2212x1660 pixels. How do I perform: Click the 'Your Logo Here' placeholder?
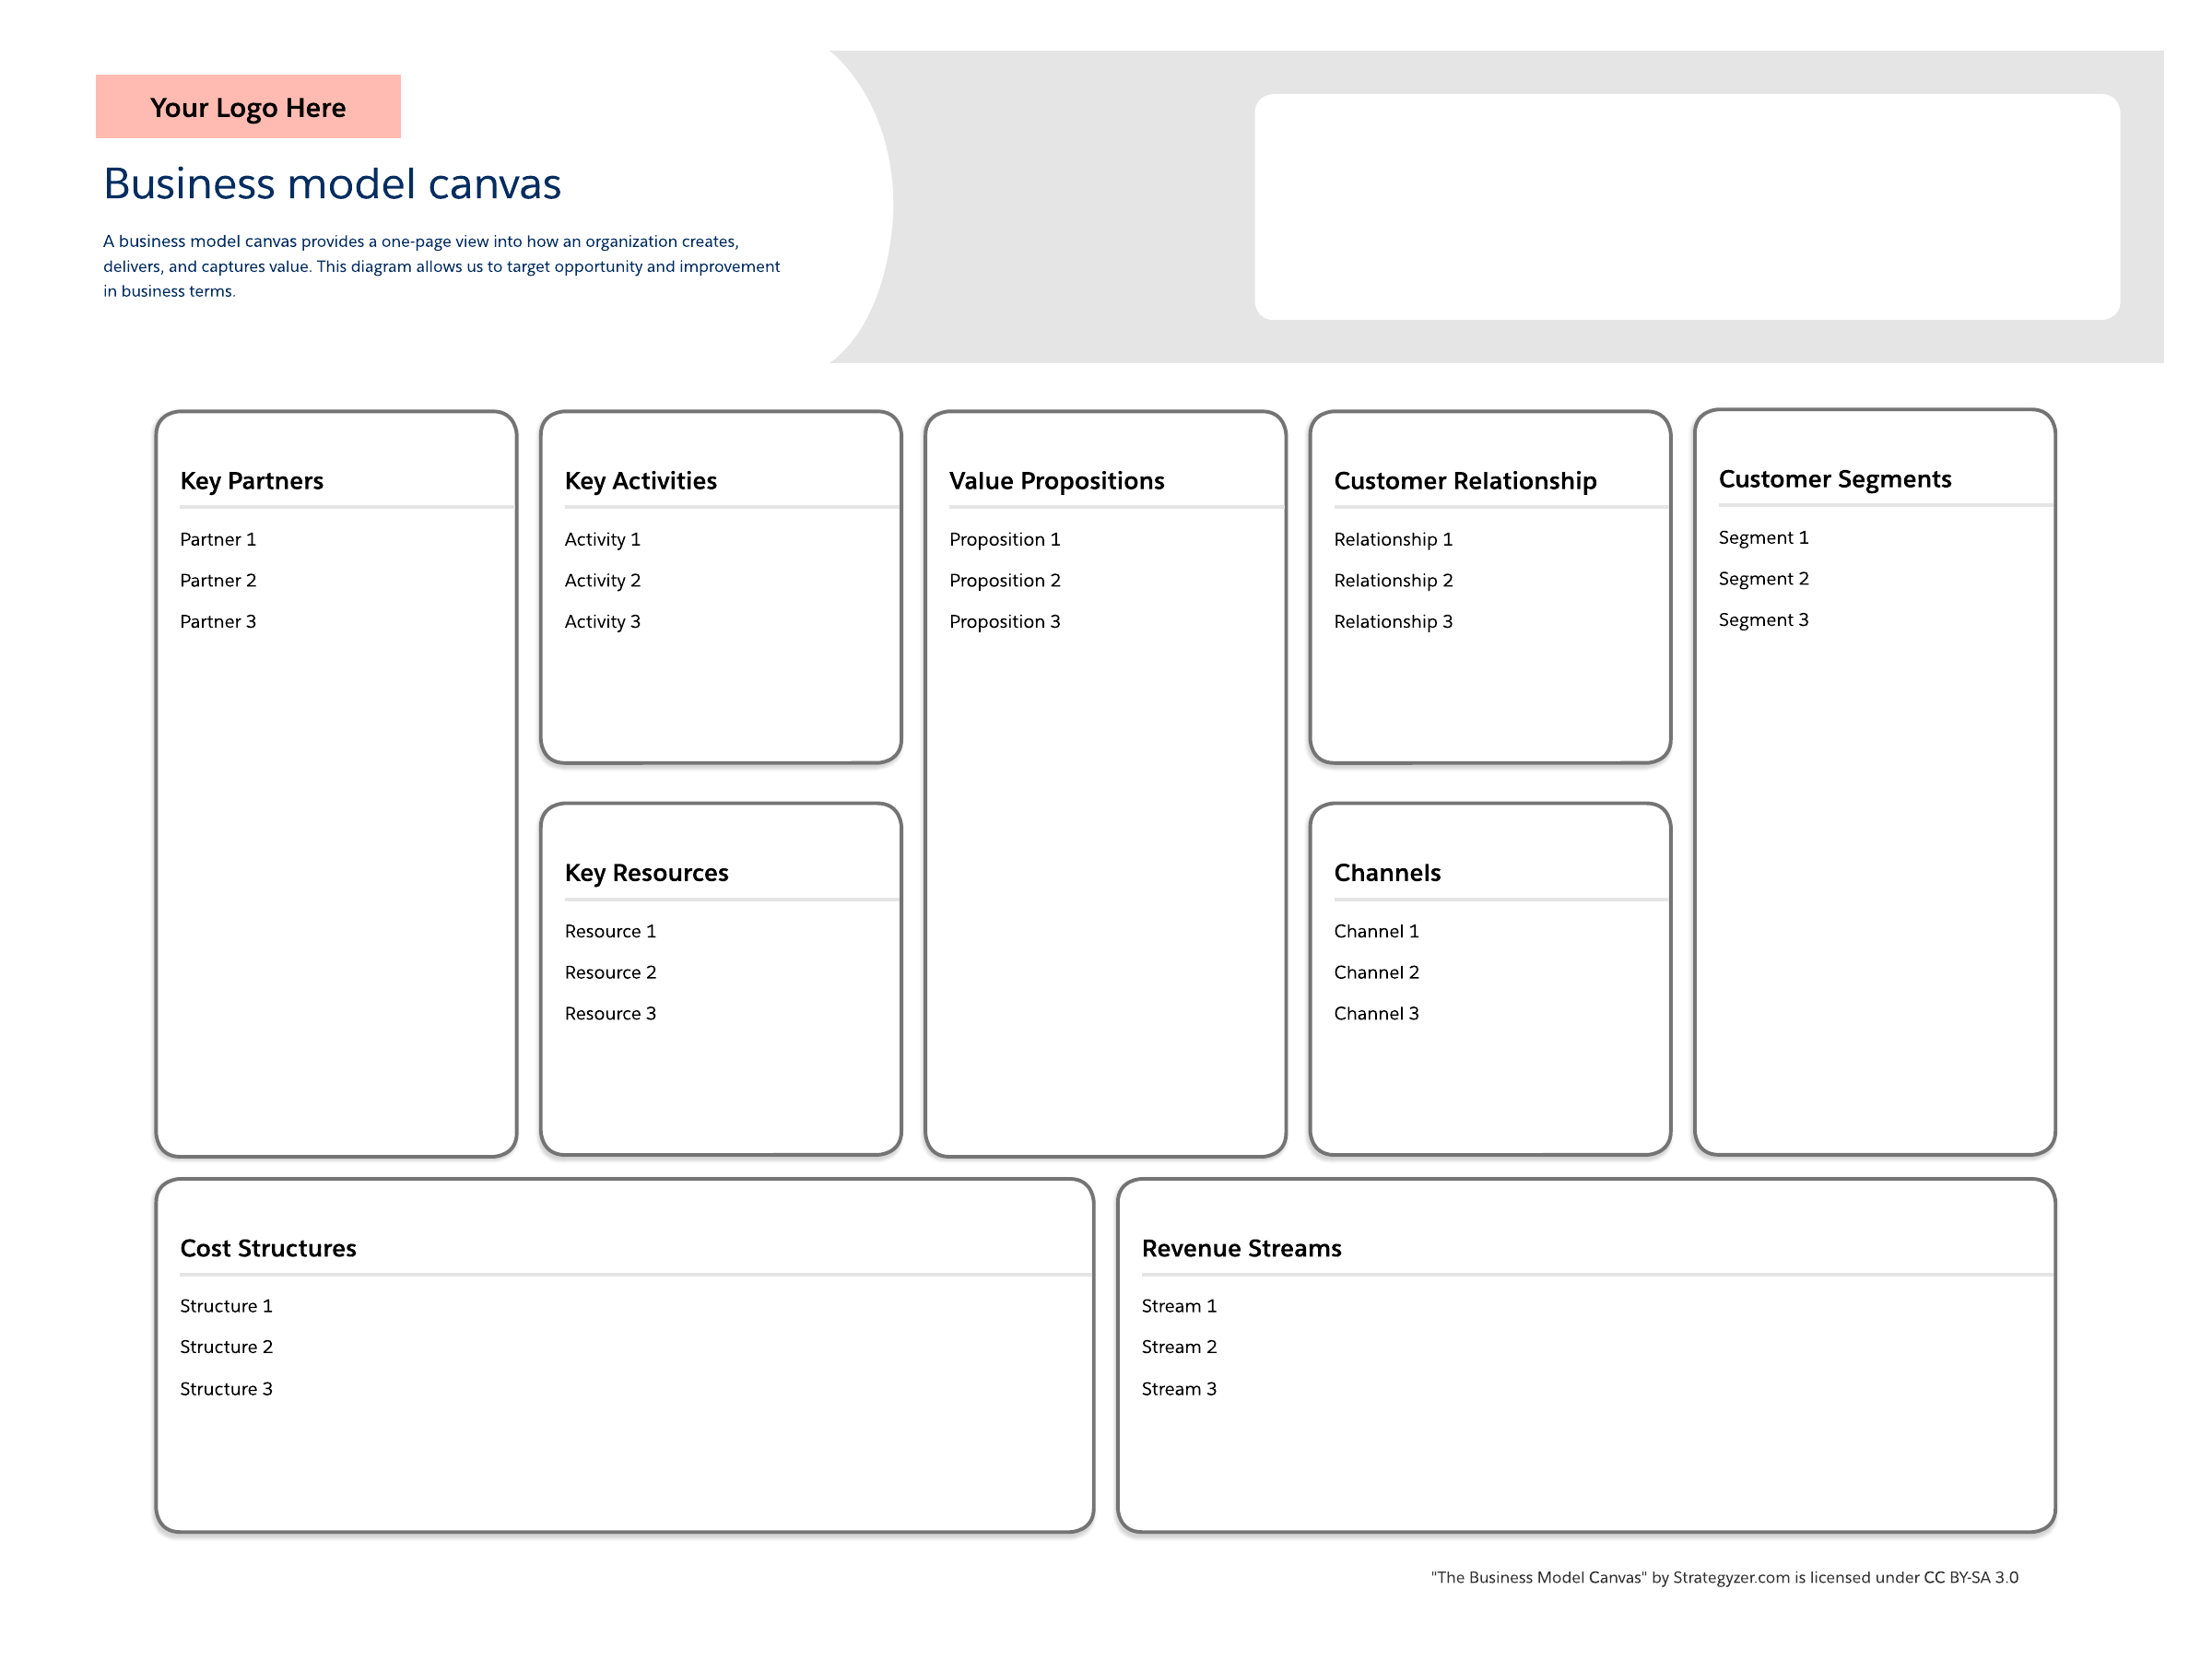pyautogui.click(x=248, y=107)
